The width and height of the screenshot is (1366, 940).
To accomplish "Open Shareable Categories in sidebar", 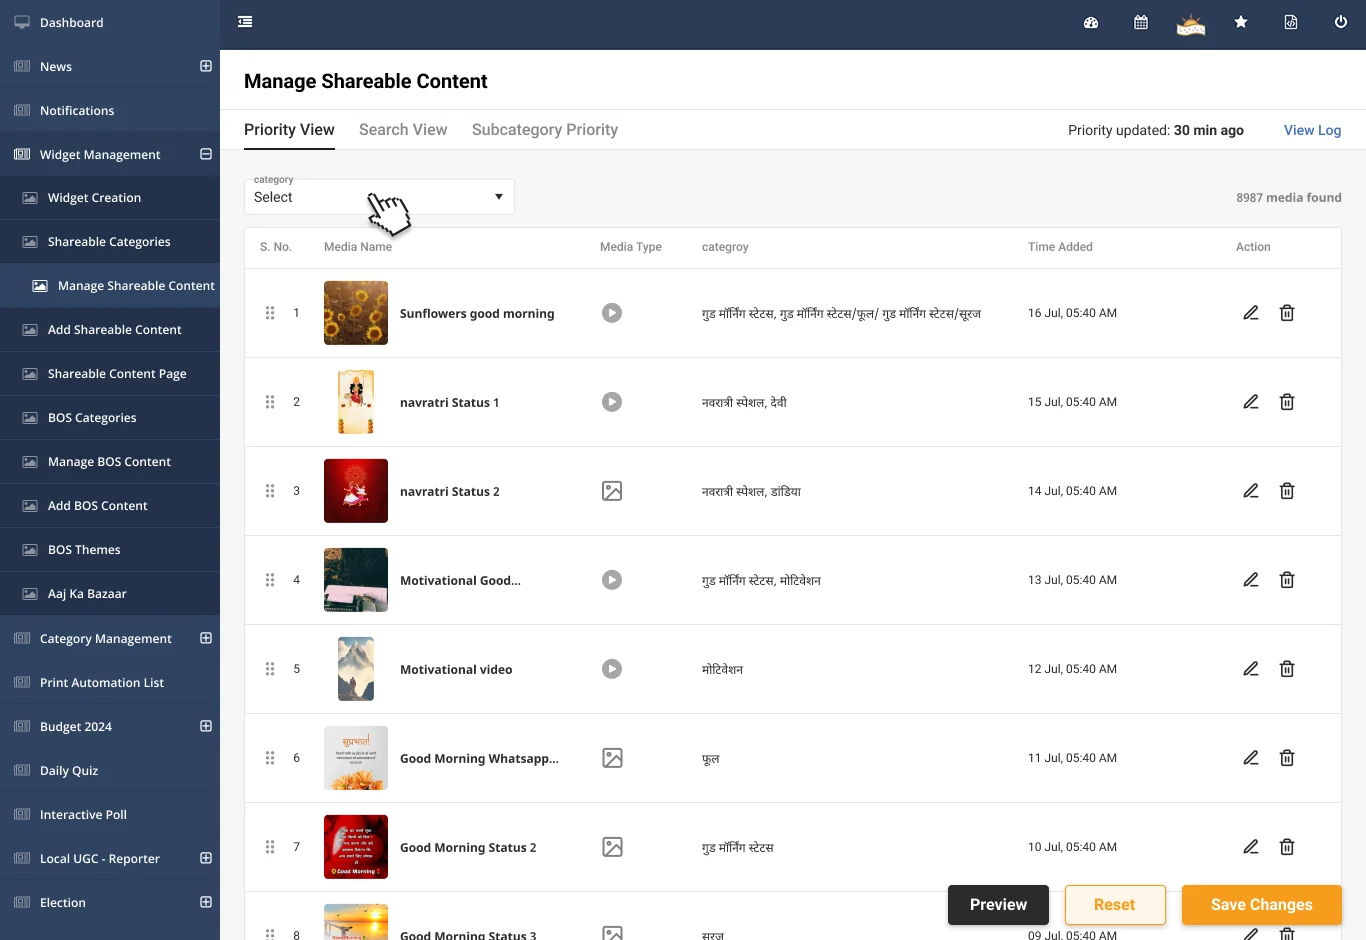I will [110, 242].
